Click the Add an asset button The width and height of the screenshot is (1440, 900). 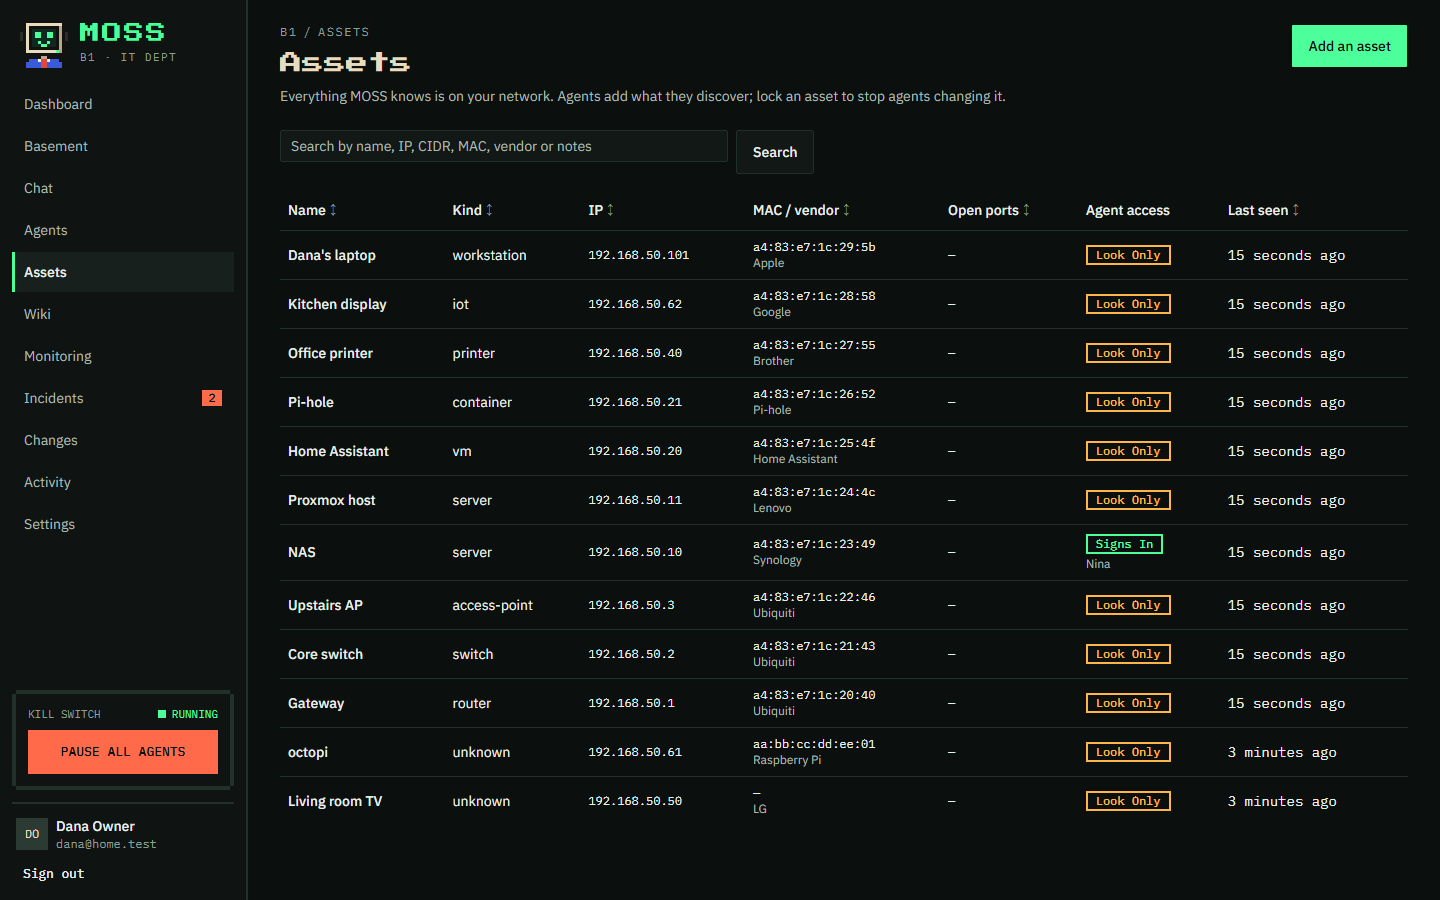point(1349,46)
